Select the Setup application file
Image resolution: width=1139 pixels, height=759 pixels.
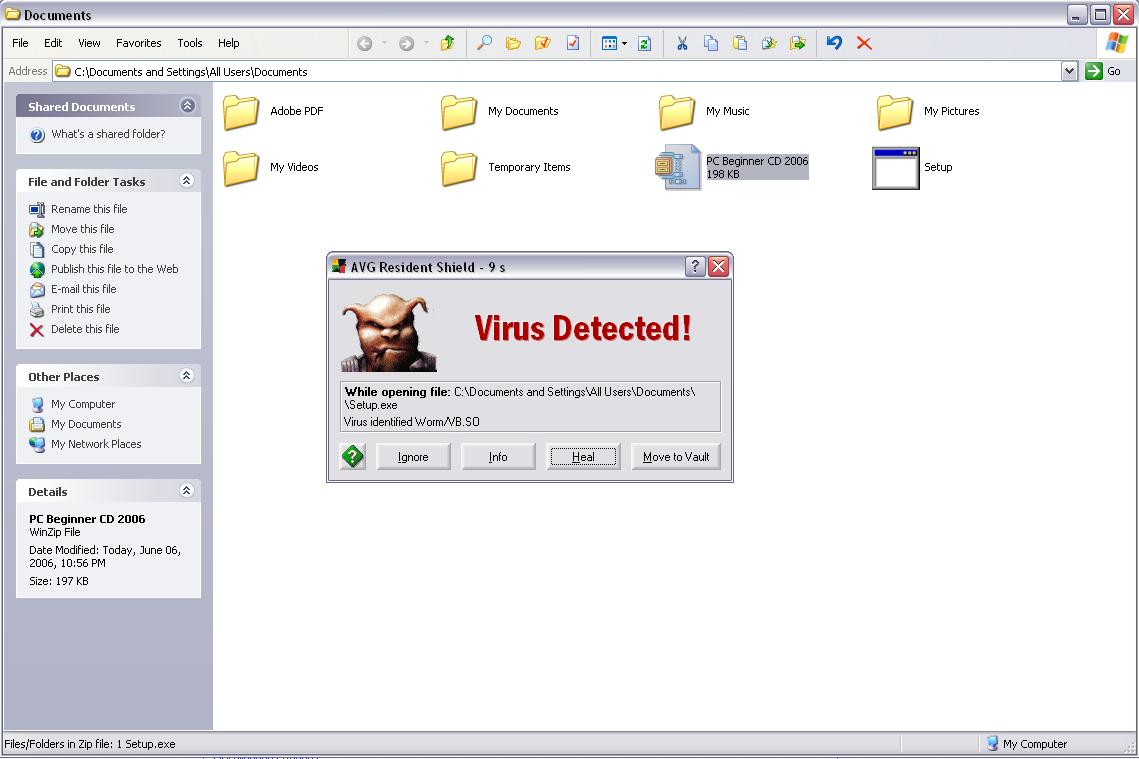coord(912,168)
